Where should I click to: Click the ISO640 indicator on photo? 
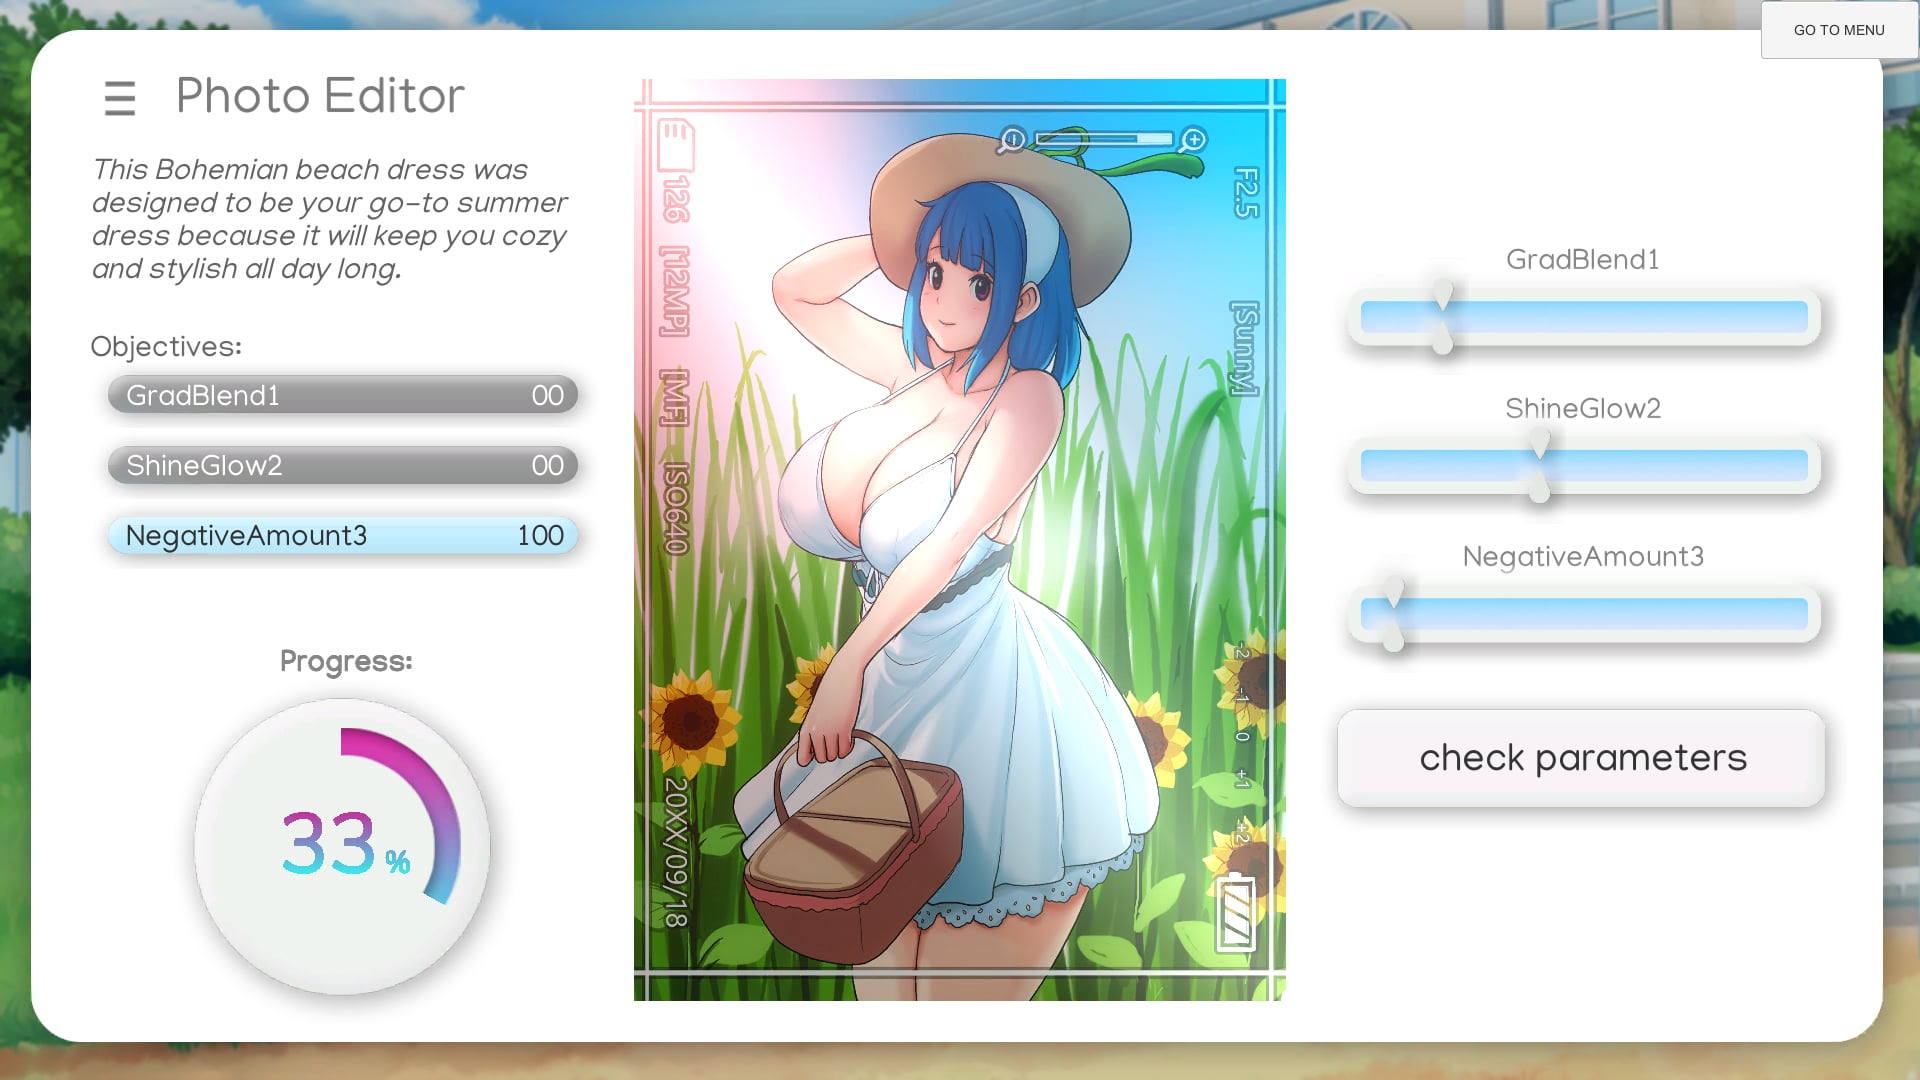click(x=676, y=508)
